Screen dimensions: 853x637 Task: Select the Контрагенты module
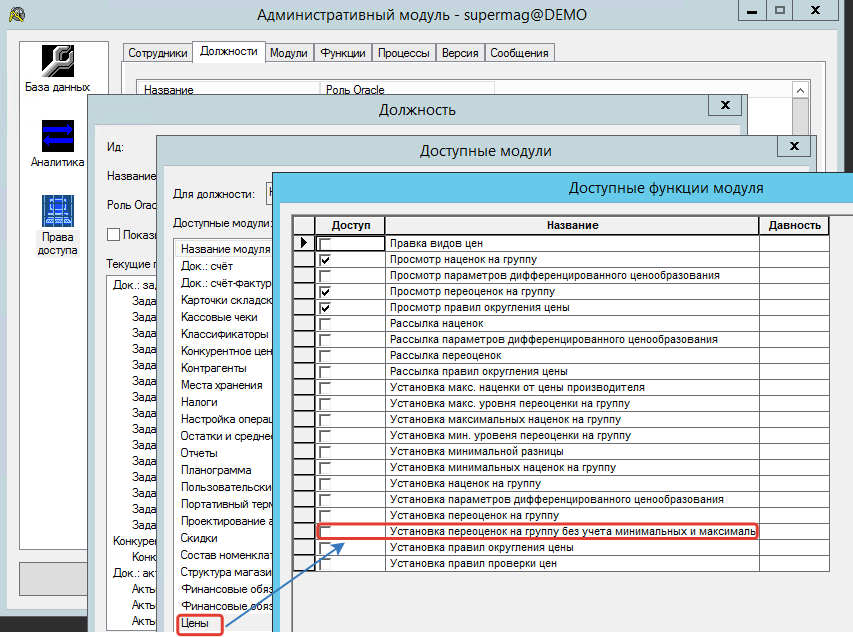pyautogui.click(x=214, y=368)
